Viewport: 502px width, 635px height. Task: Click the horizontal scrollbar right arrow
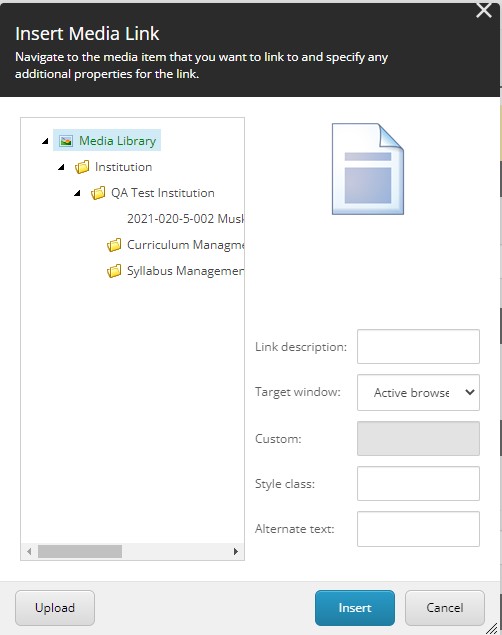(x=236, y=552)
